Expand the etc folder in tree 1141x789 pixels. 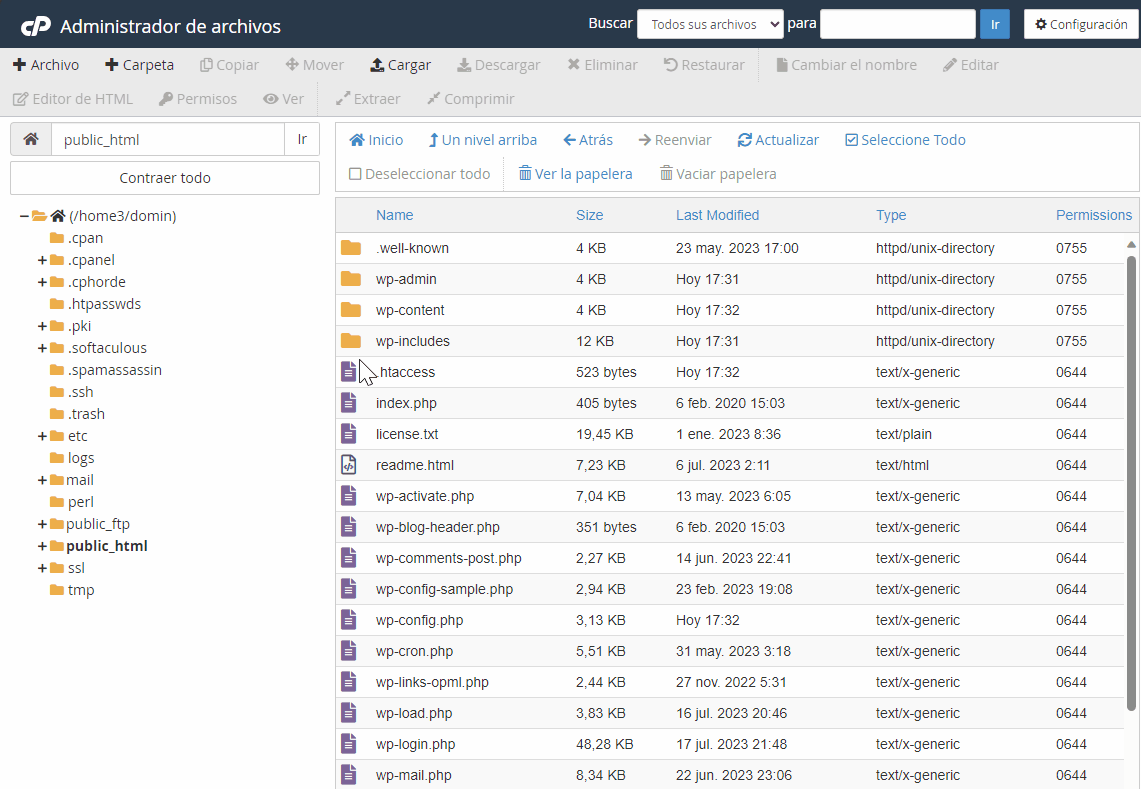click(x=42, y=436)
